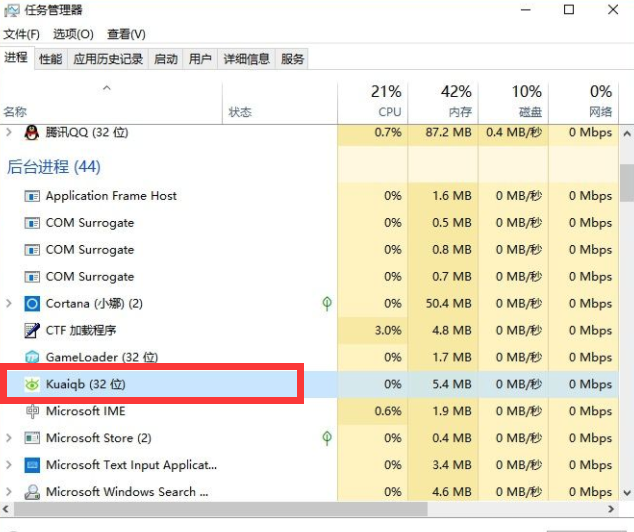Viewport: 634px width, 532px height.
Task: Select the Microsoft IME process name
Action: (86, 411)
